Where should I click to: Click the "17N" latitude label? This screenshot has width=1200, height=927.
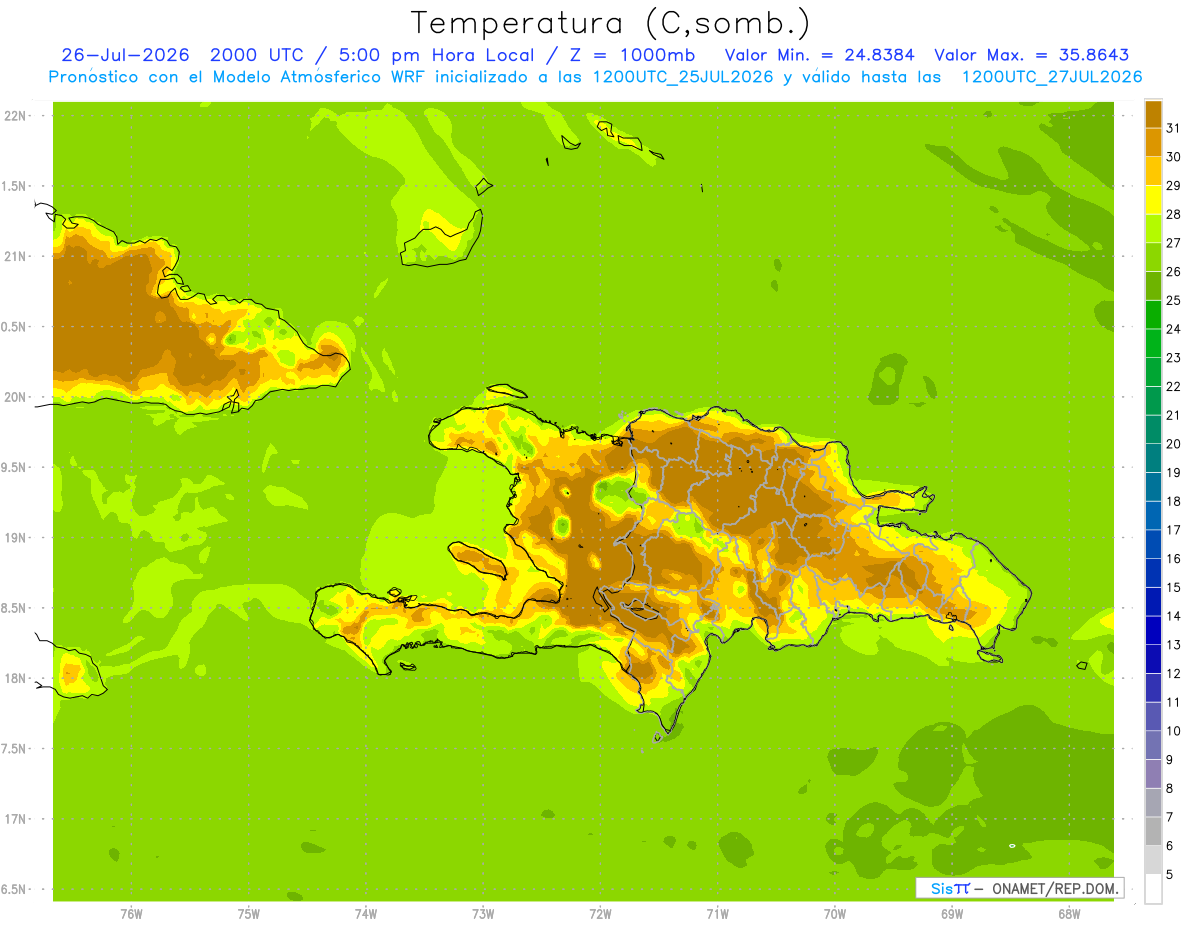point(16,819)
